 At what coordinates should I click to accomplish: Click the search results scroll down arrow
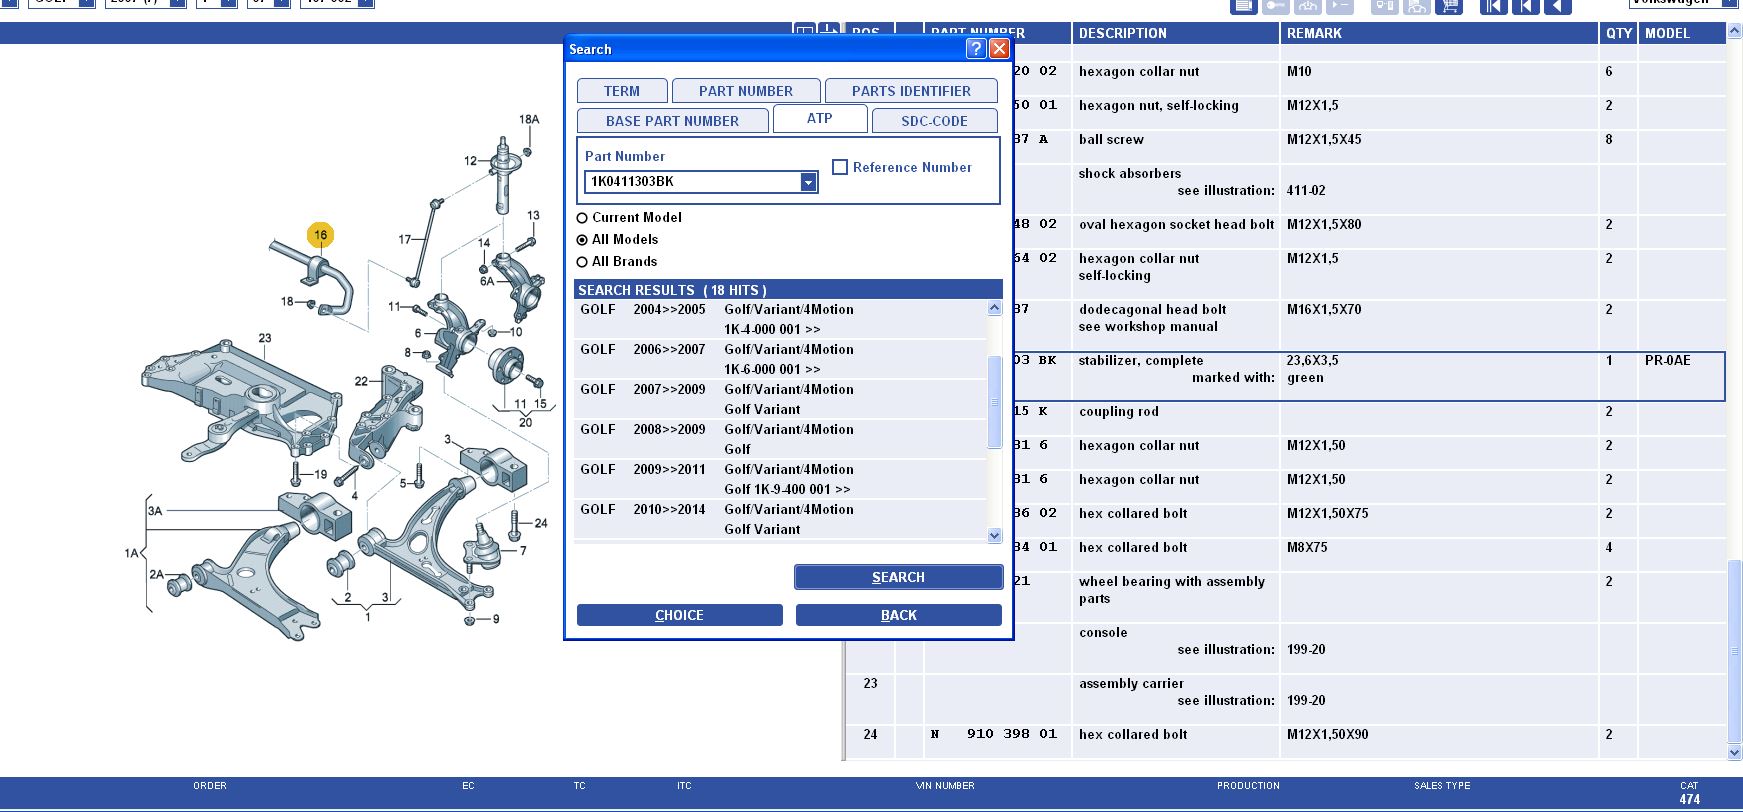click(x=994, y=535)
